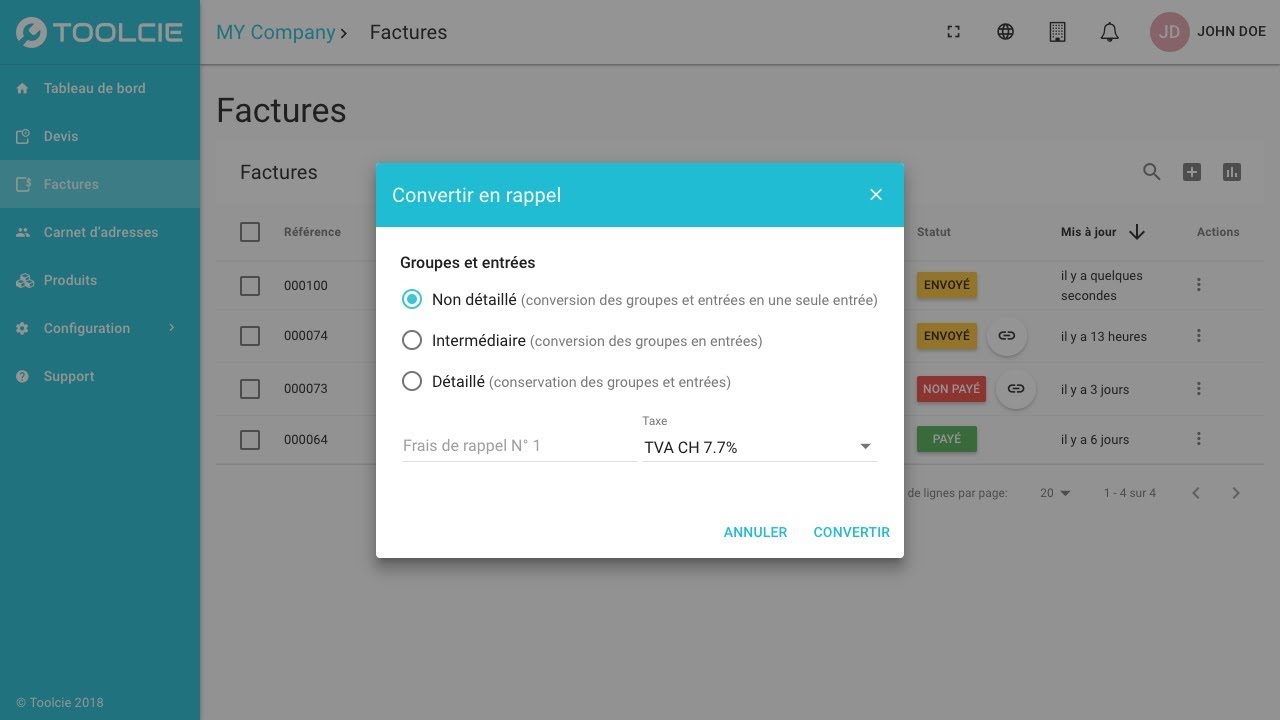Select the Détaillé radio option
This screenshot has height=720, width=1280.
(x=411, y=381)
